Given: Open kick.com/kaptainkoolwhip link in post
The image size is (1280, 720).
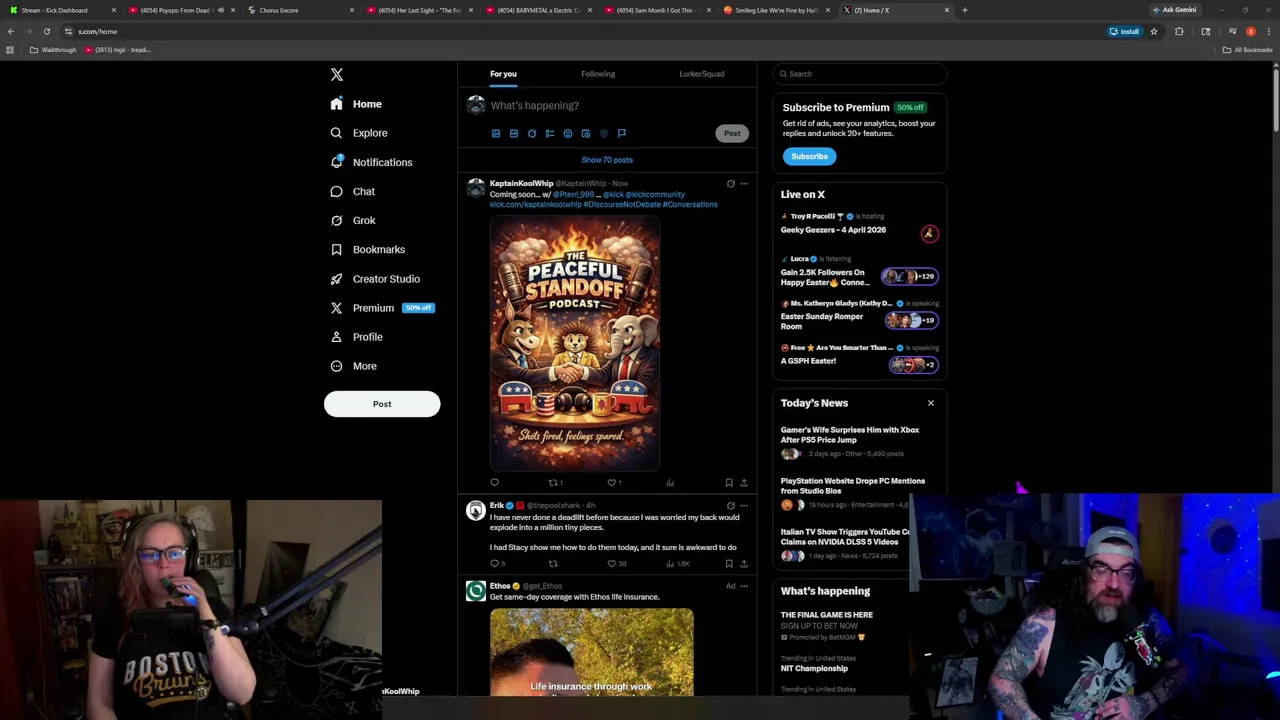Looking at the screenshot, I should (x=535, y=205).
